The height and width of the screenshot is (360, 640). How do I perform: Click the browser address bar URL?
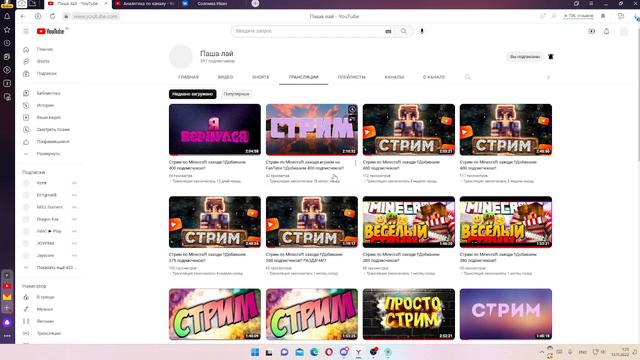pyautogui.click(x=96, y=16)
